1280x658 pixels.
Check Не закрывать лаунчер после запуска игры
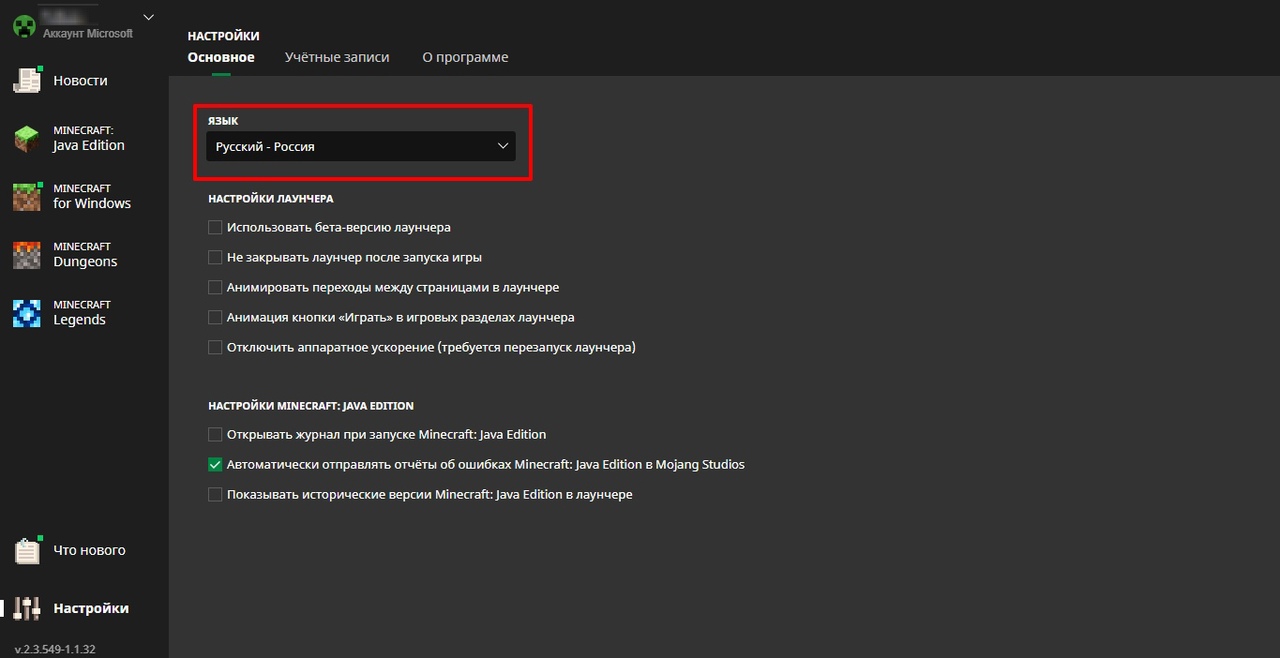pos(215,257)
